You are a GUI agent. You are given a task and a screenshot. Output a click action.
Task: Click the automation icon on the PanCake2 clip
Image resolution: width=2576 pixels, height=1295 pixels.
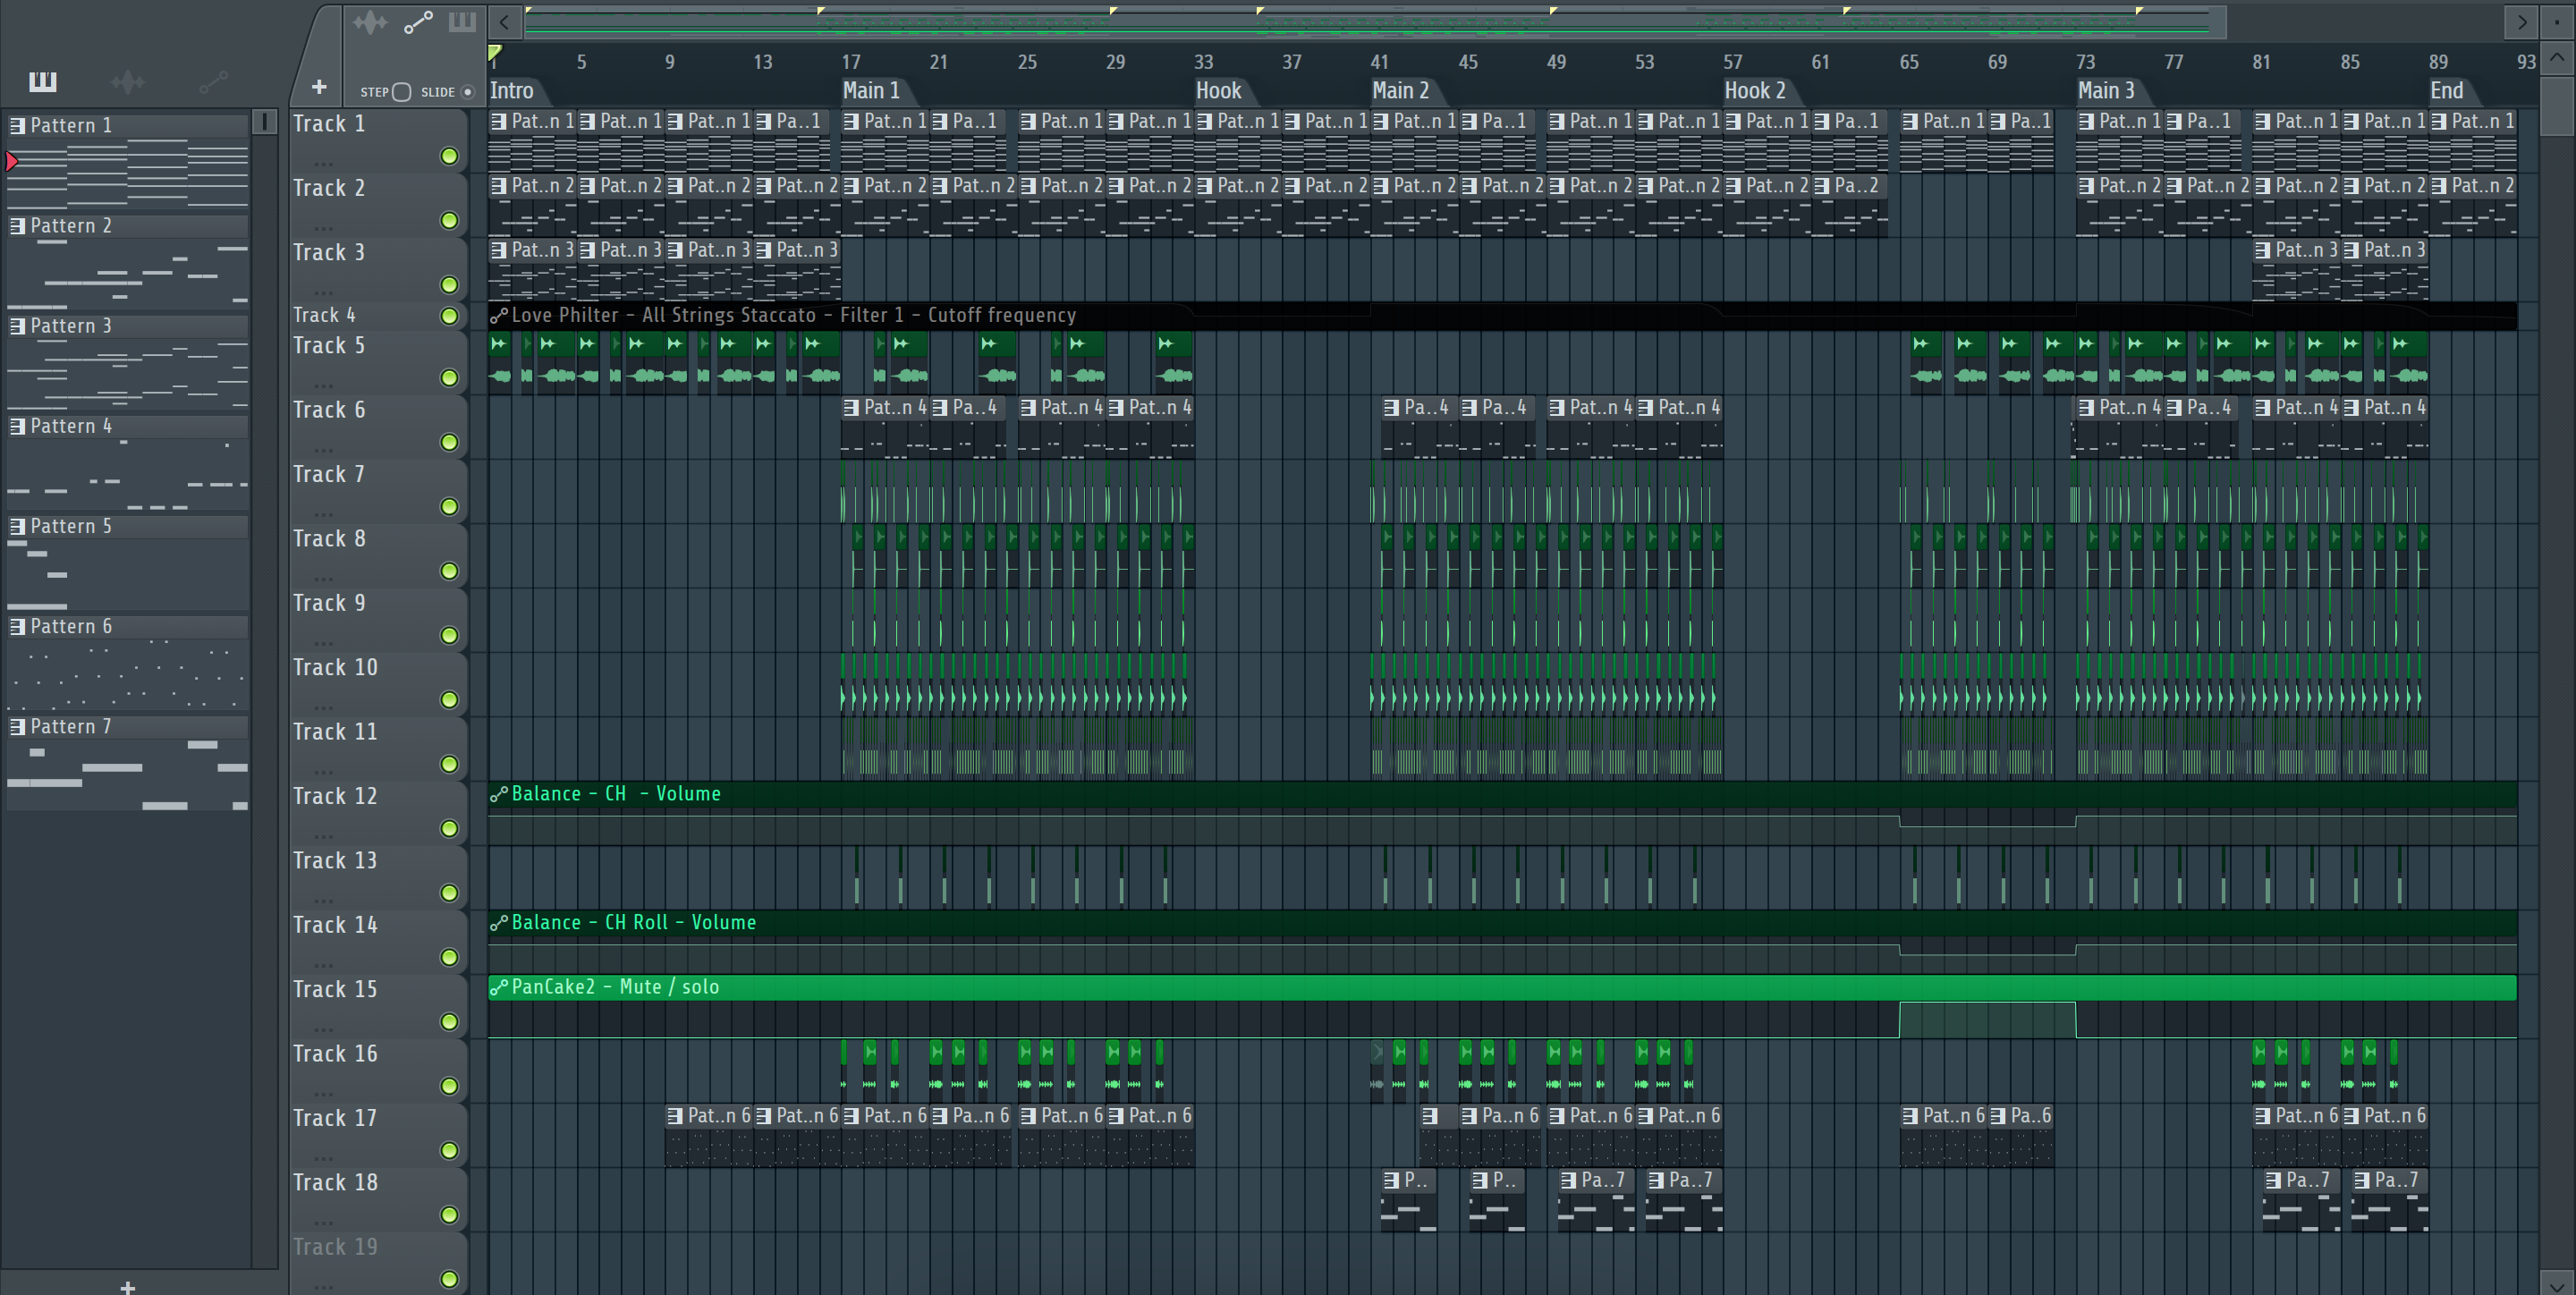(499, 987)
